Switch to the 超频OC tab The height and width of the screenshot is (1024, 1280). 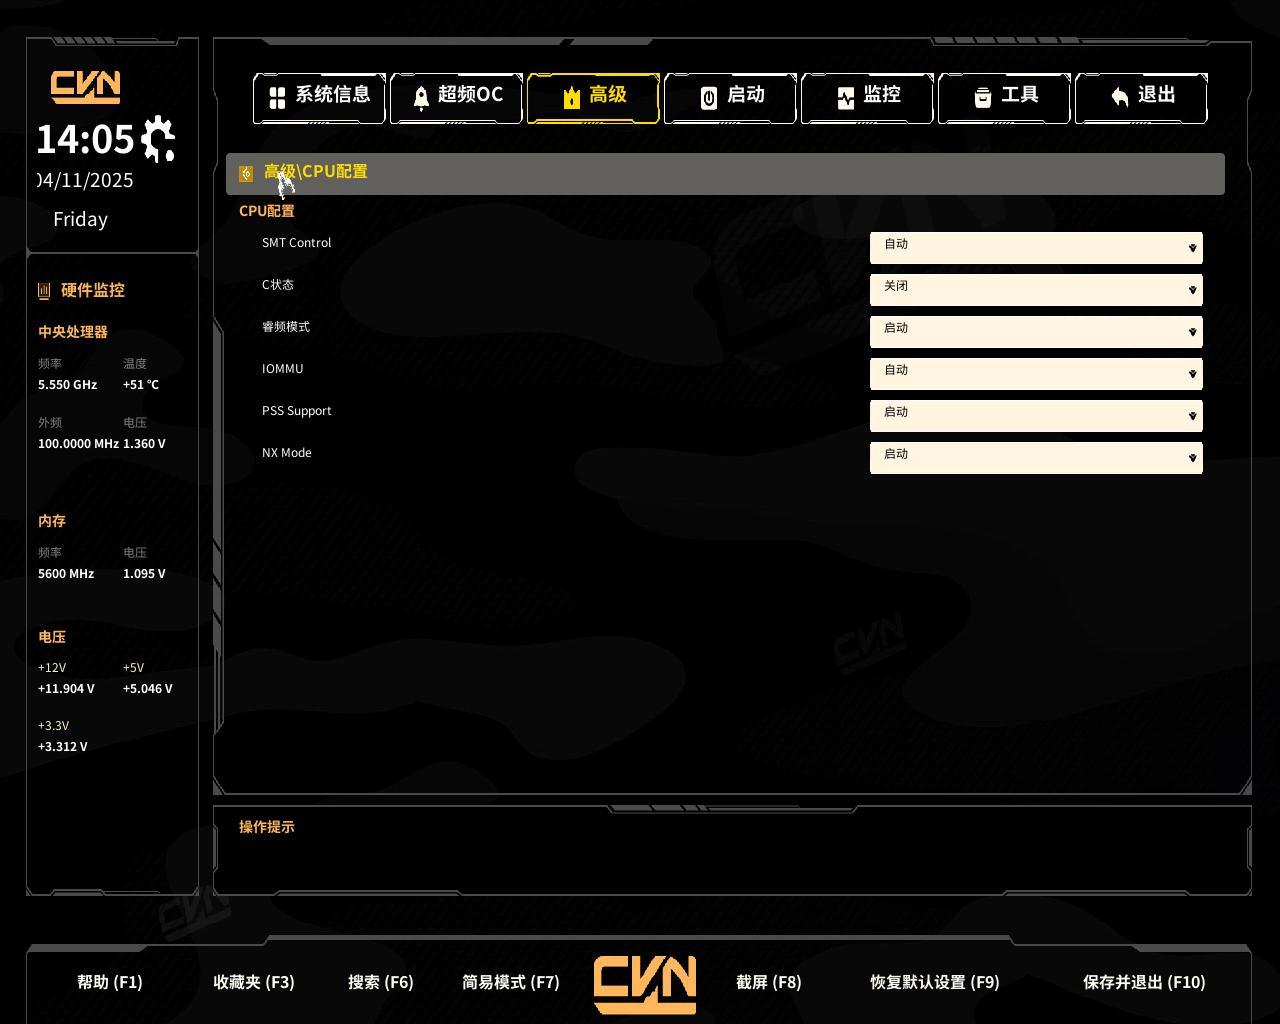click(x=456, y=97)
